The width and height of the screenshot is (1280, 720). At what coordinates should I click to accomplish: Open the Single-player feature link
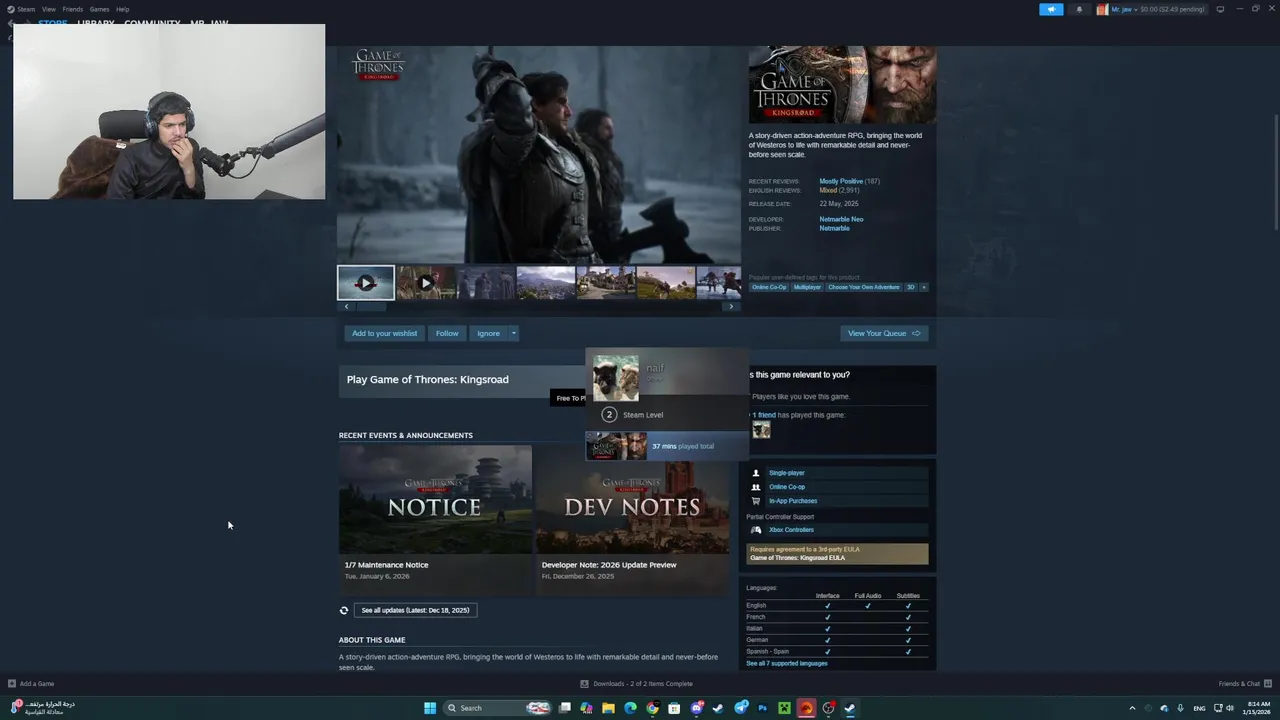tap(786, 473)
